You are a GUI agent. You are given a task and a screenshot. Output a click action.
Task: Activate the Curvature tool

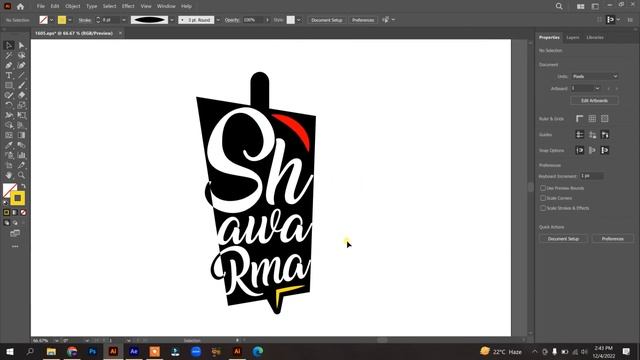pos(21,65)
